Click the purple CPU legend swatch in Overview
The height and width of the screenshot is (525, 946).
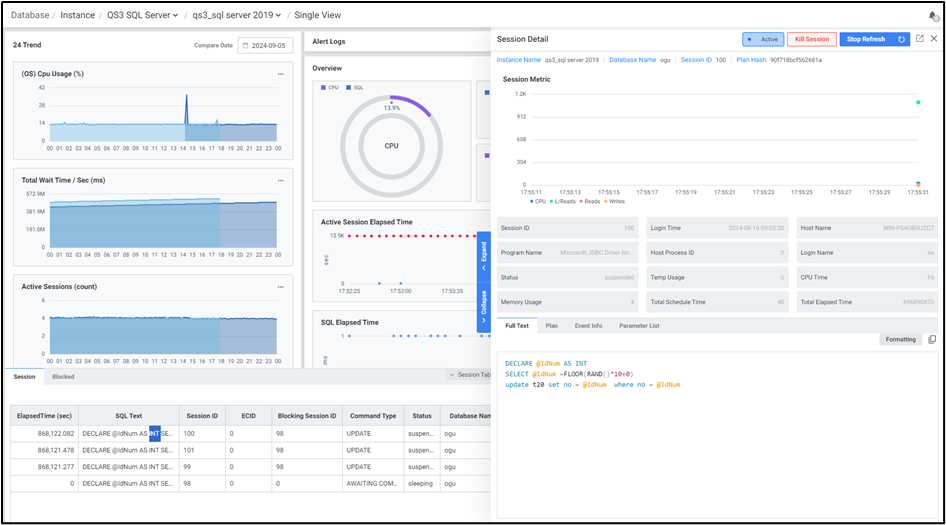pos(323,88)
